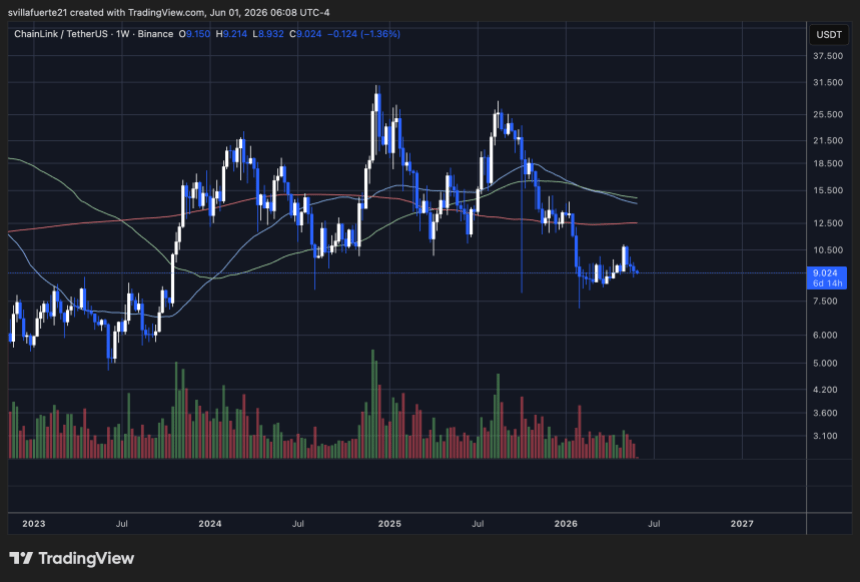Click the 31.500 price axis label
Viewport: 860px width, 582px height.
(828, 82)
